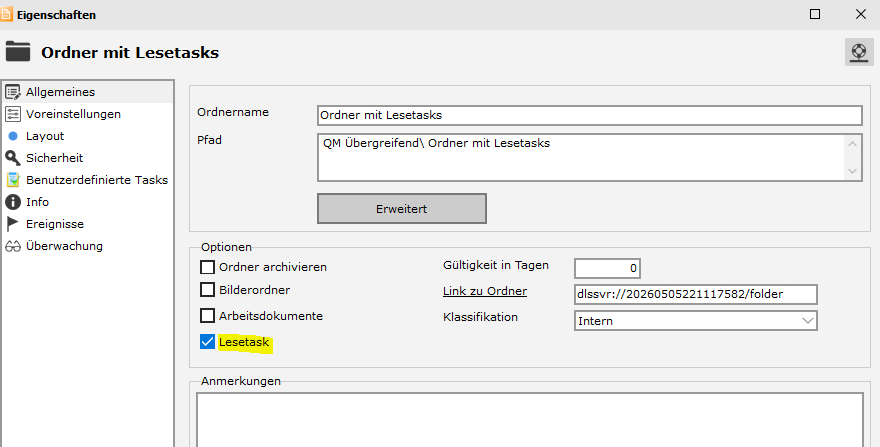
Task: Focus the Gültigkeit in Tagen field
Action: pyautogui.click(x=607, y=268)
